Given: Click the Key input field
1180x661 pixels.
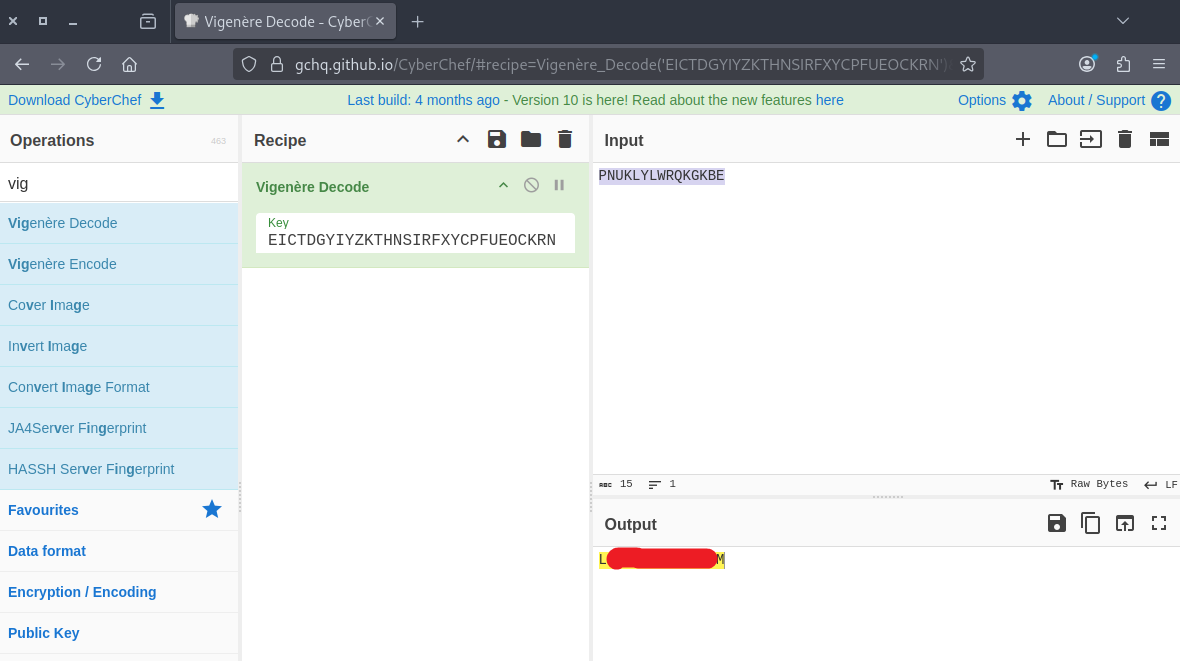Looking at the screenshot, I should coord(415,240).
